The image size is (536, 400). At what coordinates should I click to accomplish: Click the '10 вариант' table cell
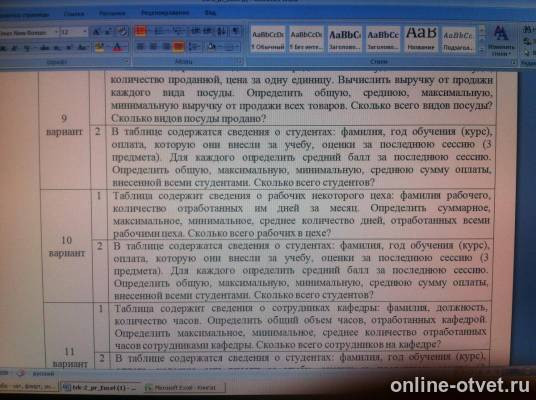pyautogui.click(x=67, y=246)
